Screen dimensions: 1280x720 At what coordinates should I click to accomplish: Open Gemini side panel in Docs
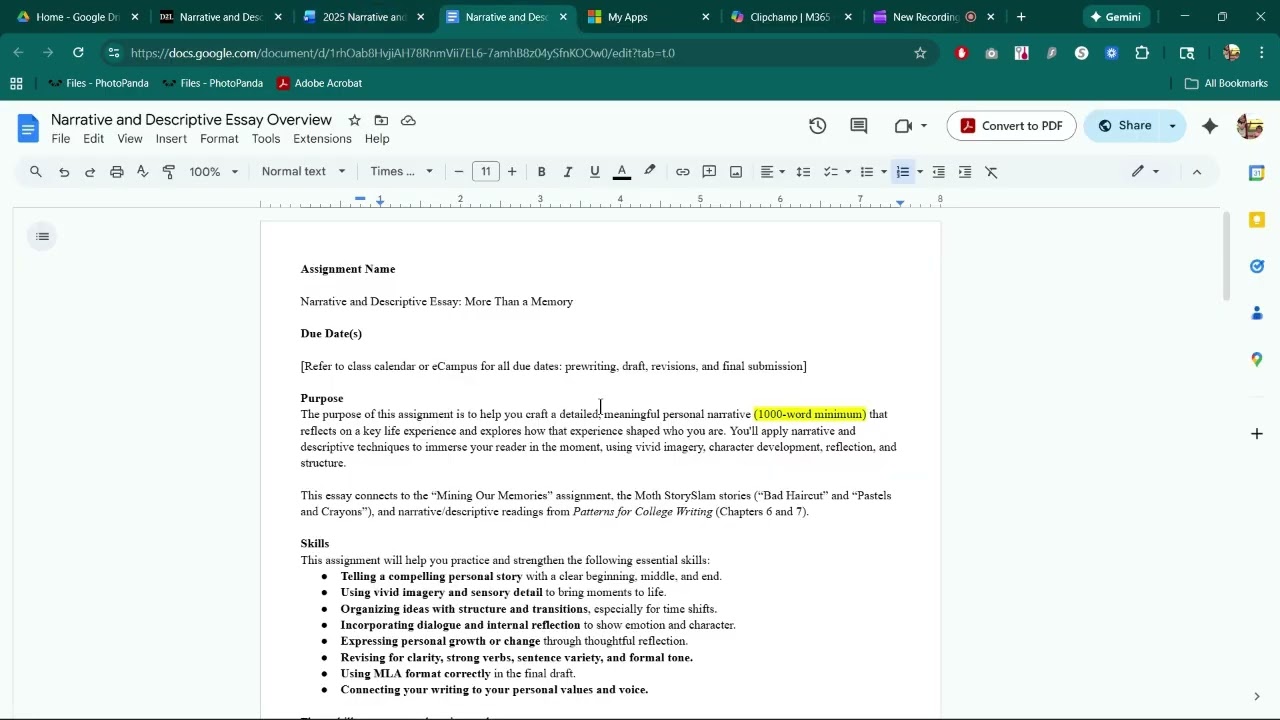click(1210, 126)
